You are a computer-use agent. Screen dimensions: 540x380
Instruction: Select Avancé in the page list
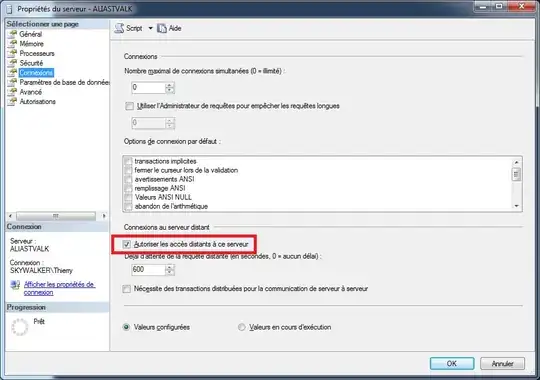(31, 92)
